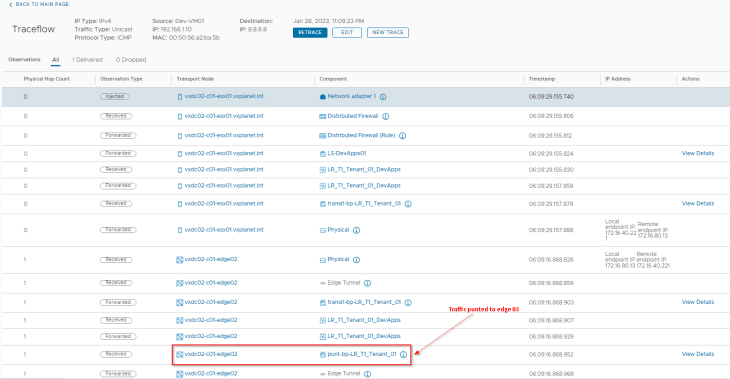
Task: Open Edge Tunnel info icon at 06:09:16.868.859
Action: pos(367,283)
